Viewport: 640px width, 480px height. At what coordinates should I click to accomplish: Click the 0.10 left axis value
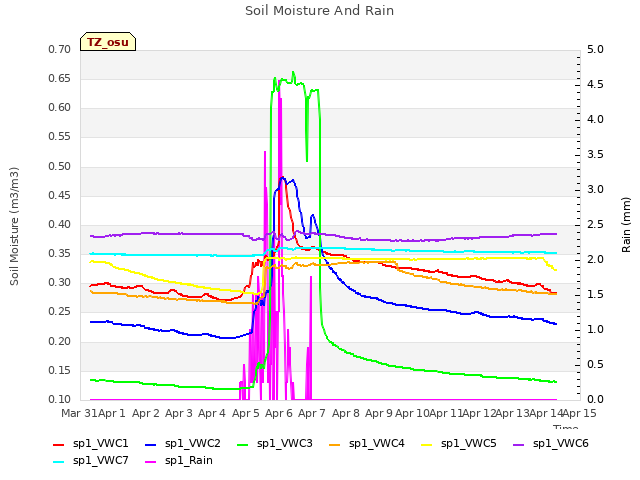point(60,399)
